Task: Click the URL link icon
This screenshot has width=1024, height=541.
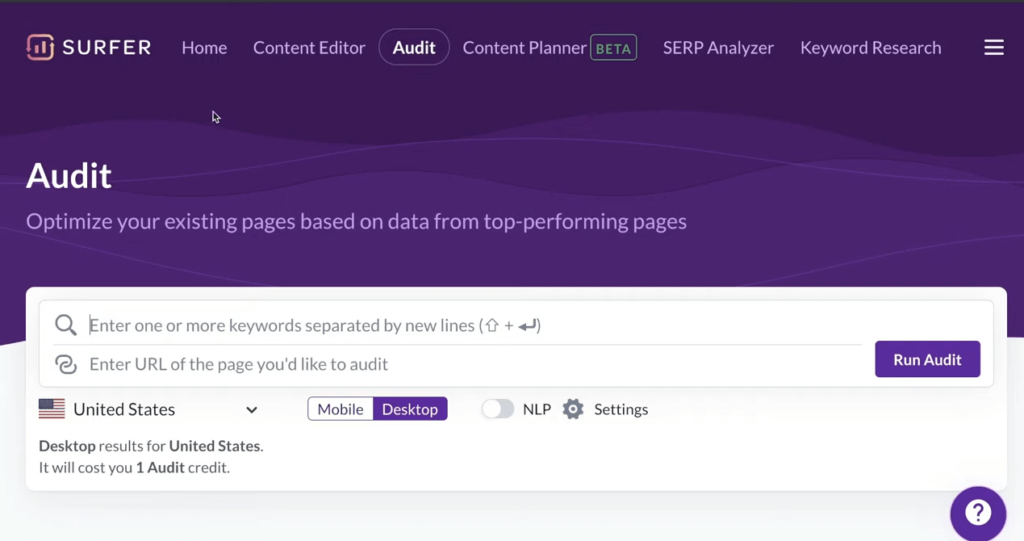Action: (66, 364)
